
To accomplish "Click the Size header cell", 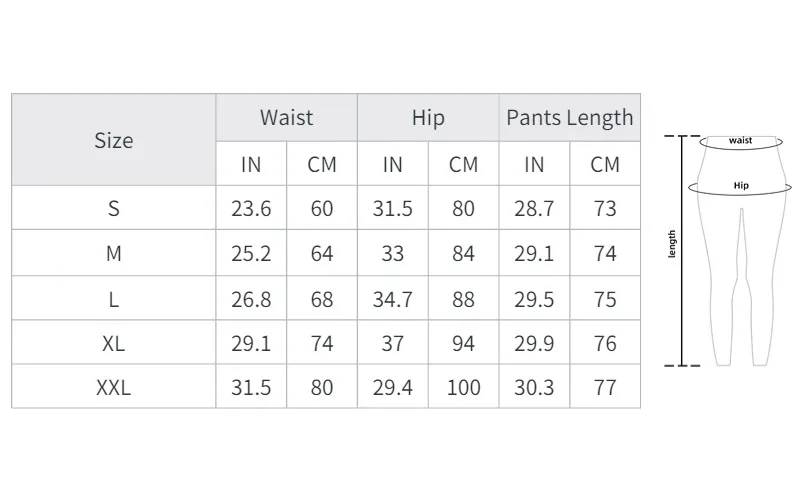I will [x=114, y=140].
